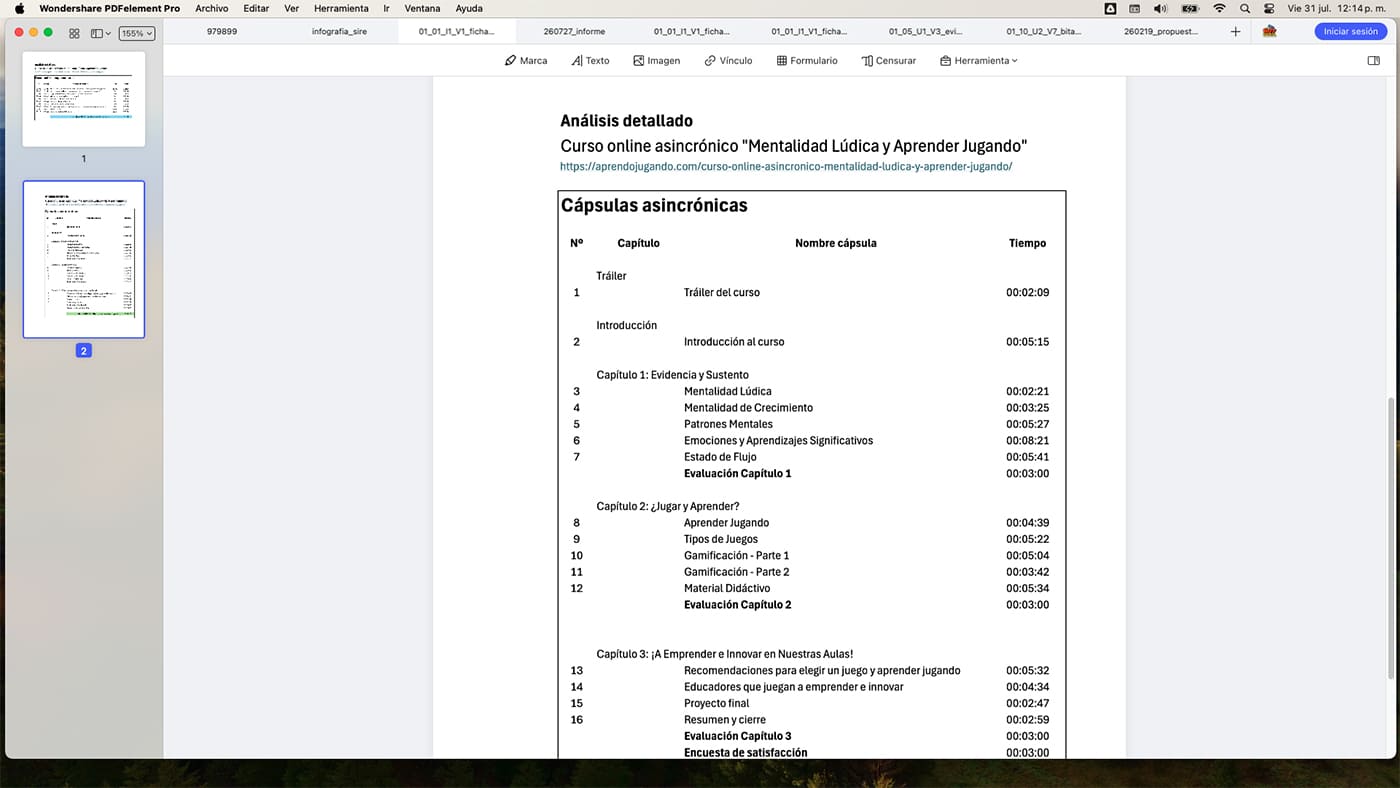Click 'Capítulo 2: ¿Jugar y Aprender?' text
This screenshot has width=1400, height=788.
tap(668, 507)
